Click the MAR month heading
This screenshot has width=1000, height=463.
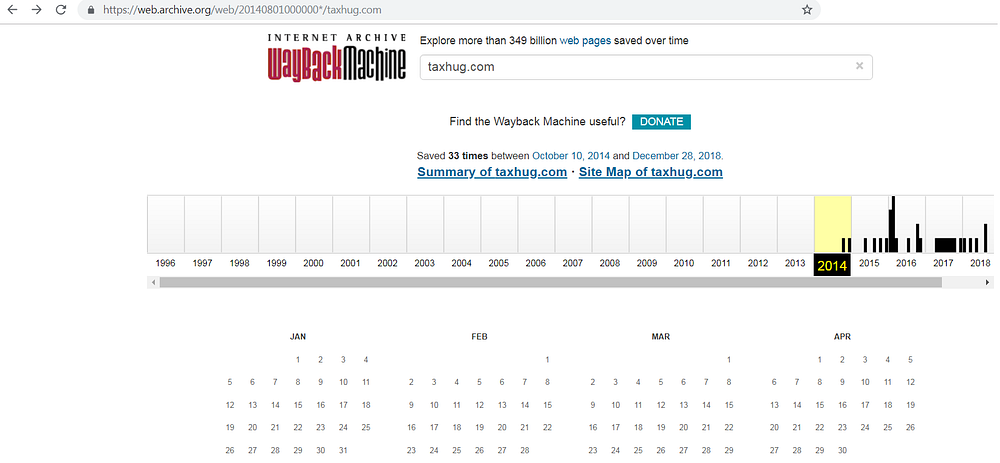pyautogui.click(x=661, y=337)
